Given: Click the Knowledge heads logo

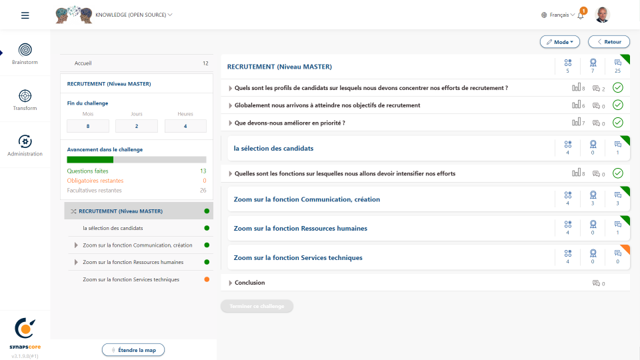Looking at the screenshot, I should (74, 15).
